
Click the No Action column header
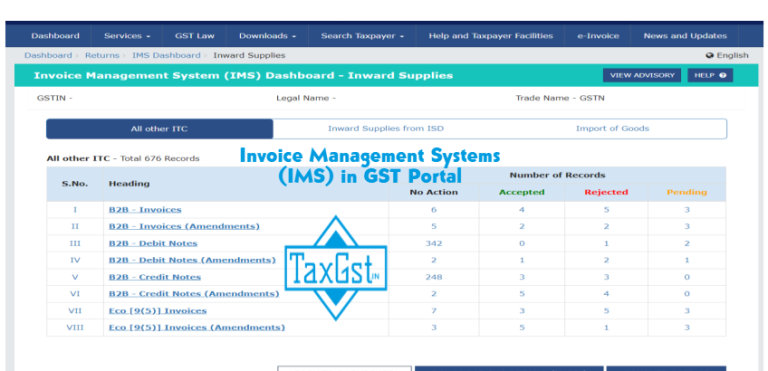click(x=433, y=192)
